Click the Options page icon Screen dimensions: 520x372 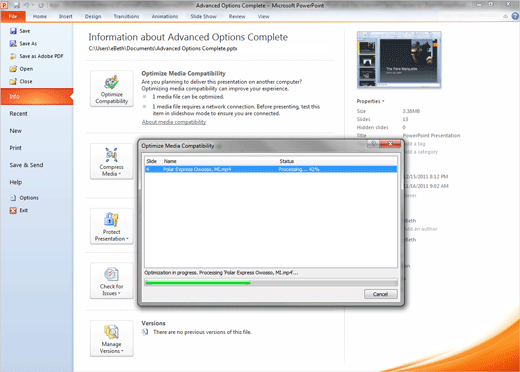pyautogui.click(x=13, y=198)
